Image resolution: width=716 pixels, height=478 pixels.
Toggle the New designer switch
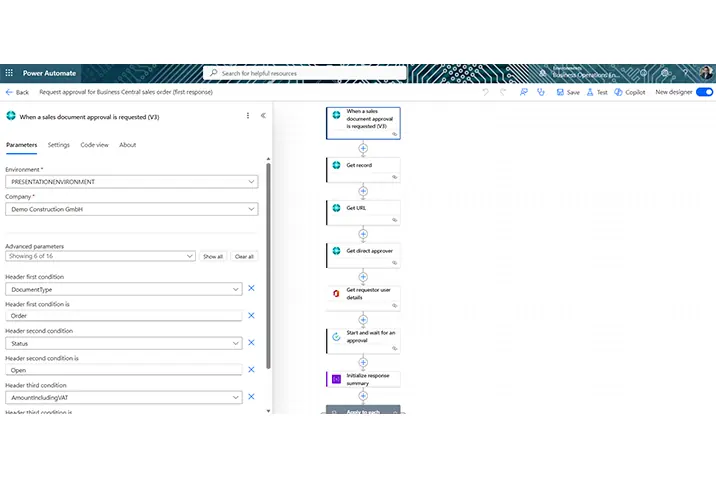coord(705,92)
